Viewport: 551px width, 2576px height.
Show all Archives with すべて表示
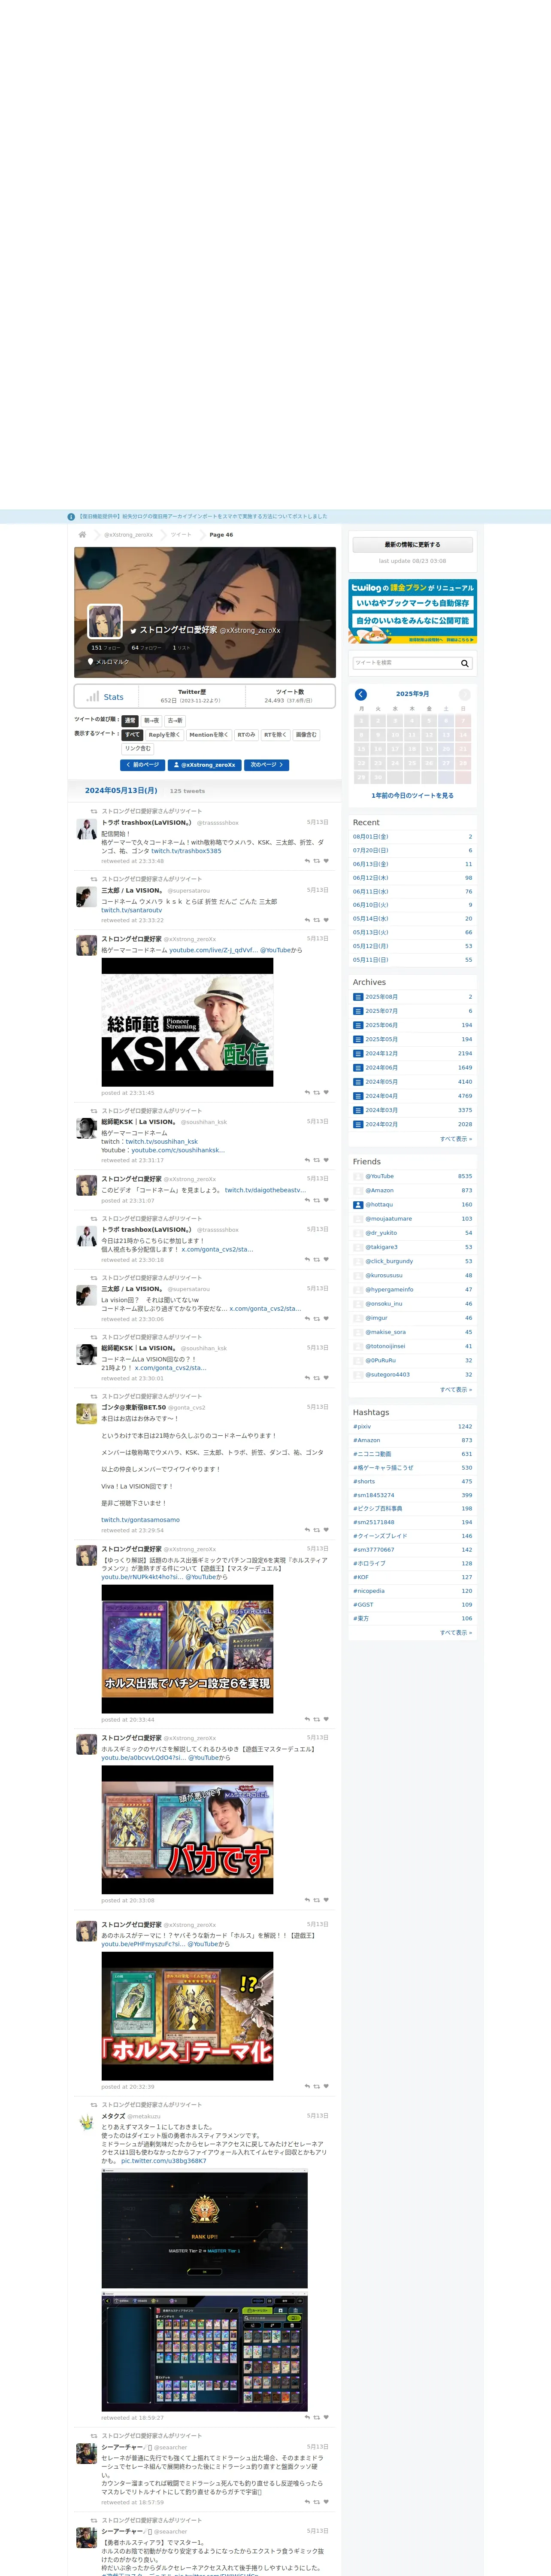[456, 1138]
